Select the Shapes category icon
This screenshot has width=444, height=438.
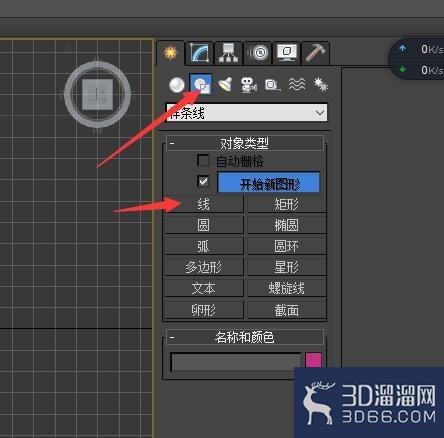pos(201,84)
